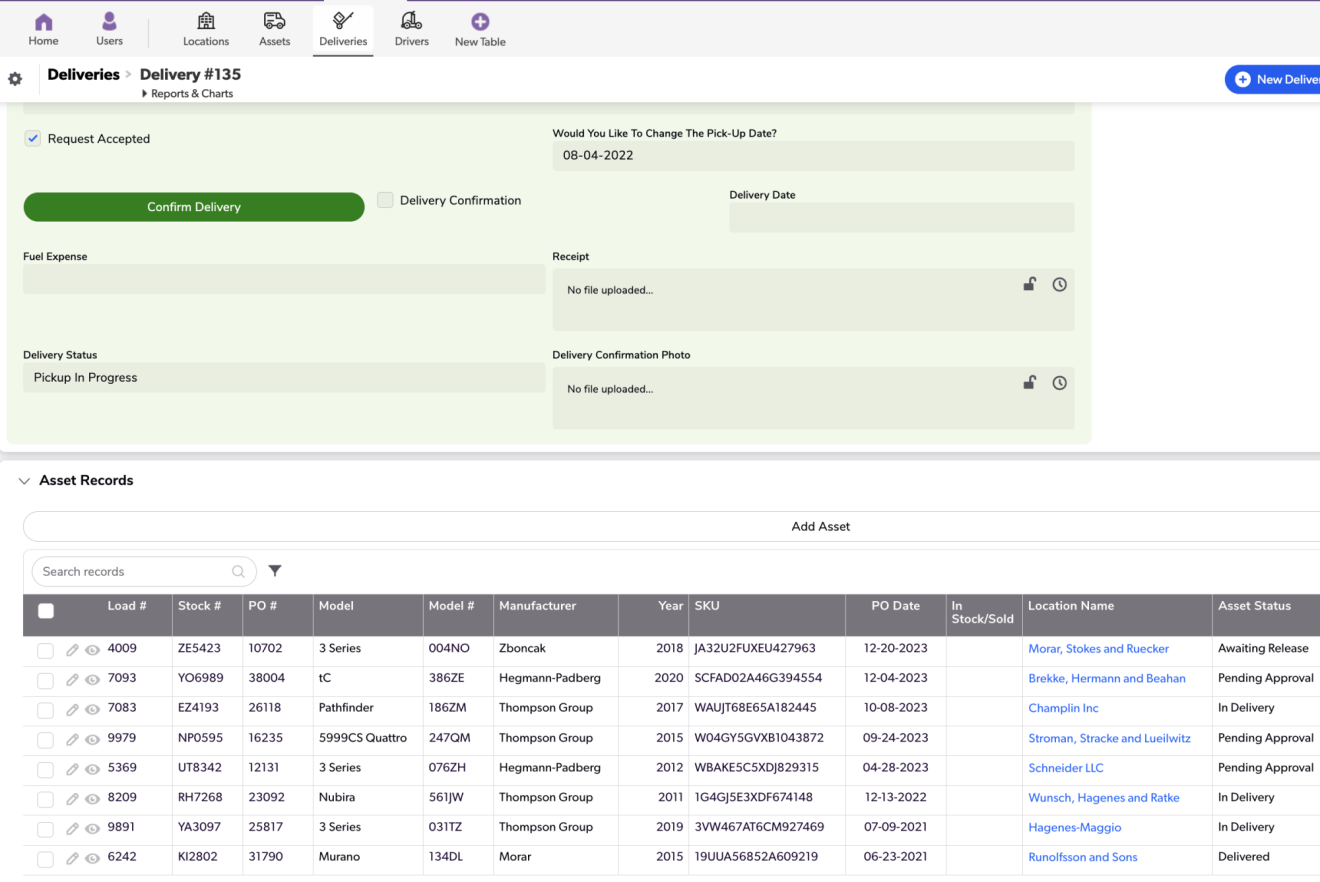The height and width of the screenshot is (882, 1320).
Task: Open Receipt field version history clock
Action: pyautogui.click(x=1059, y=285)
